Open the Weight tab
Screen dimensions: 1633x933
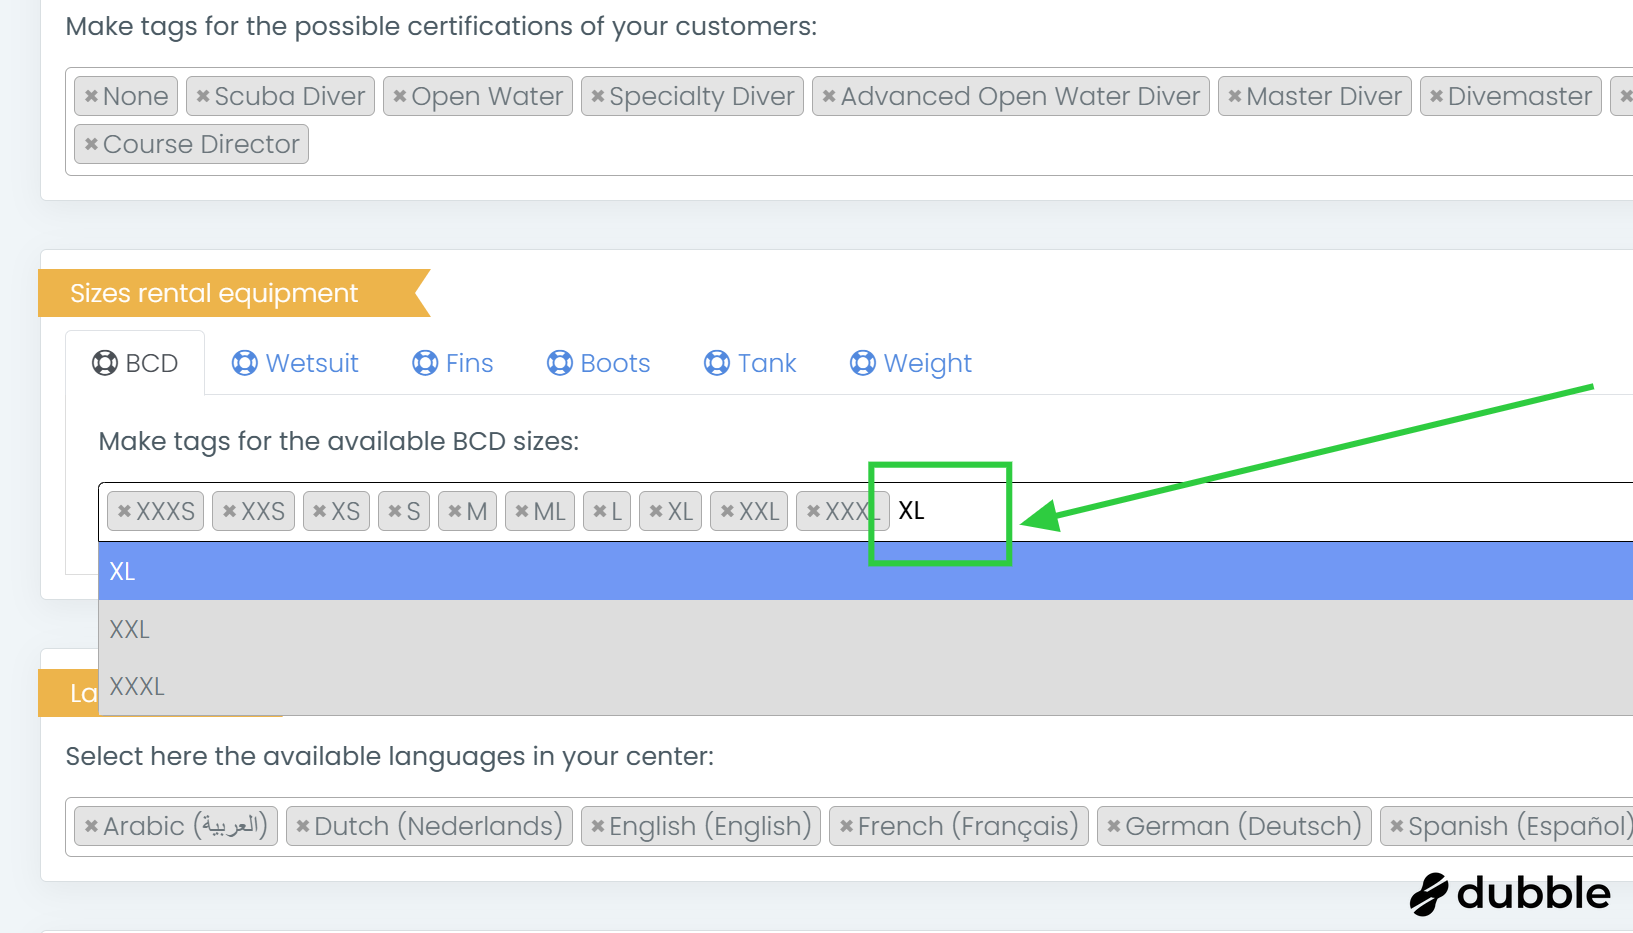point(910,363)
